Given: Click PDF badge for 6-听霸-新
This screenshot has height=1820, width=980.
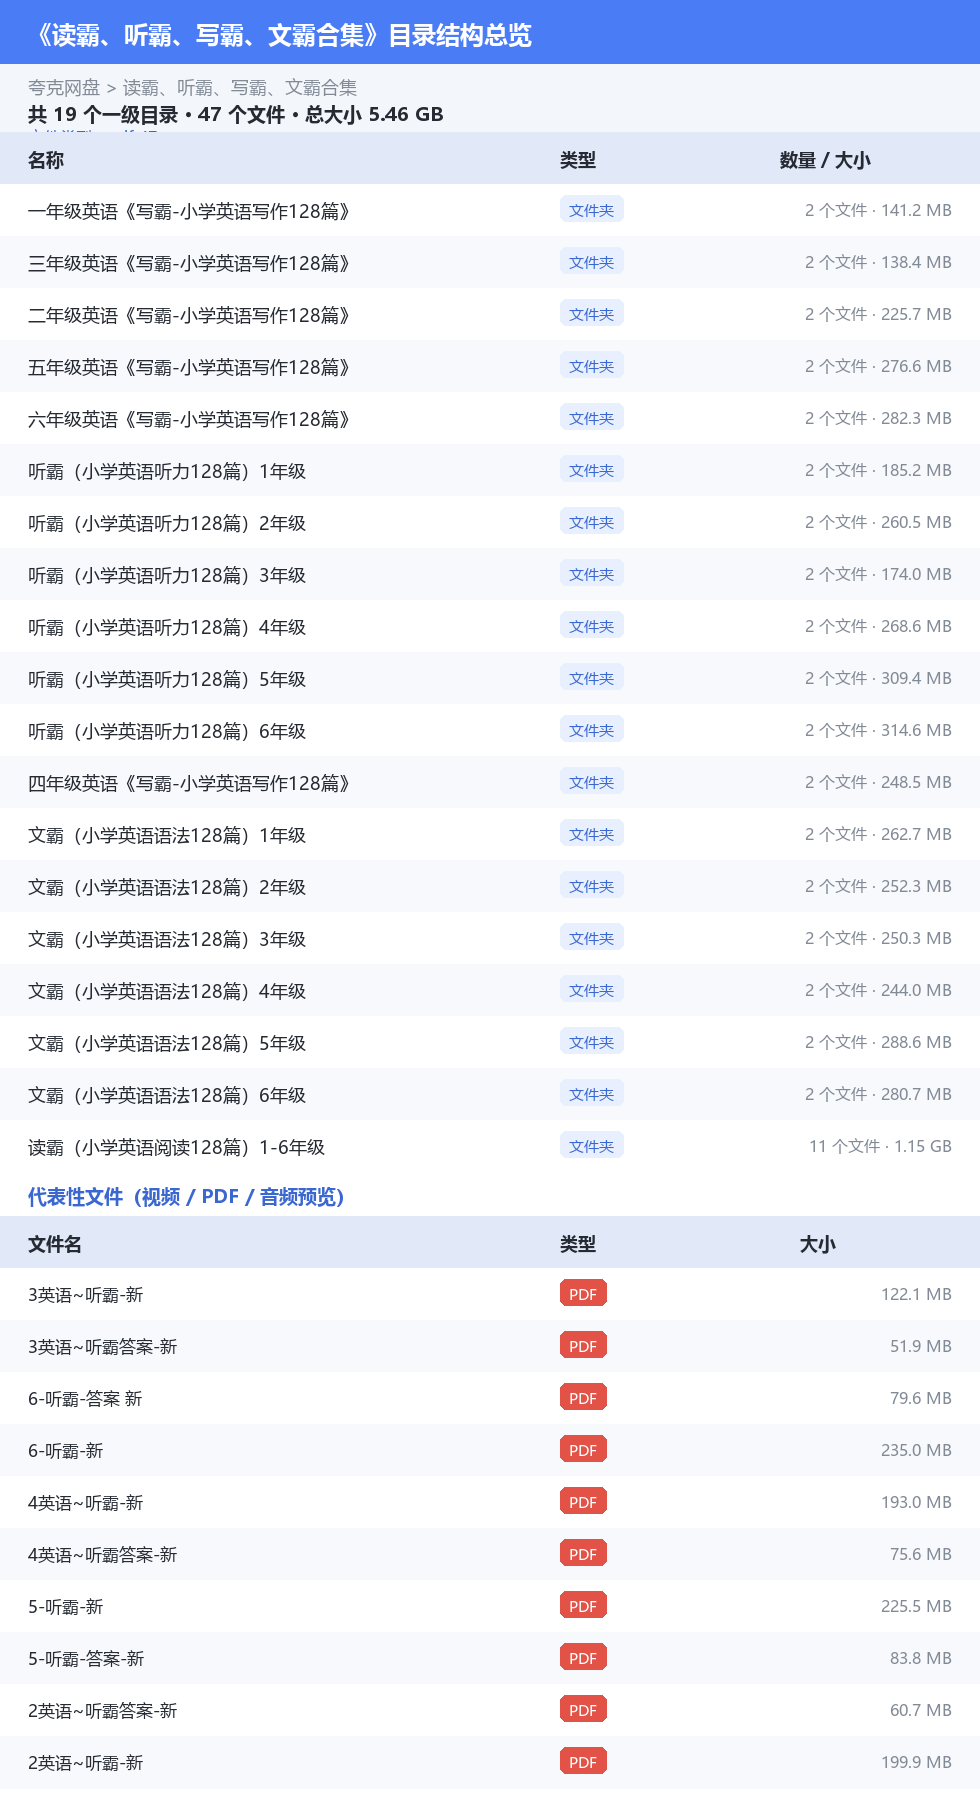Looking at the screenshot, I should tap(583, 1450).
